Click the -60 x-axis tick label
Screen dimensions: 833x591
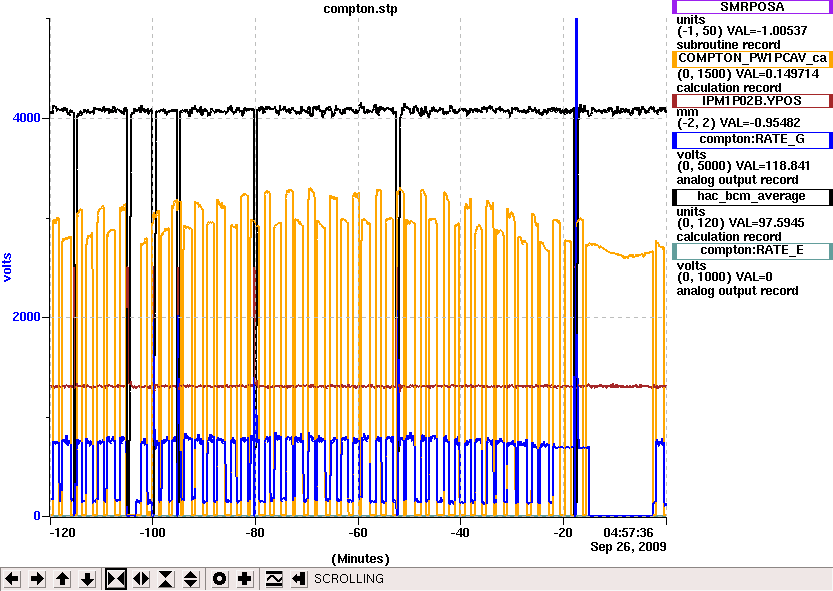[358, 533]
